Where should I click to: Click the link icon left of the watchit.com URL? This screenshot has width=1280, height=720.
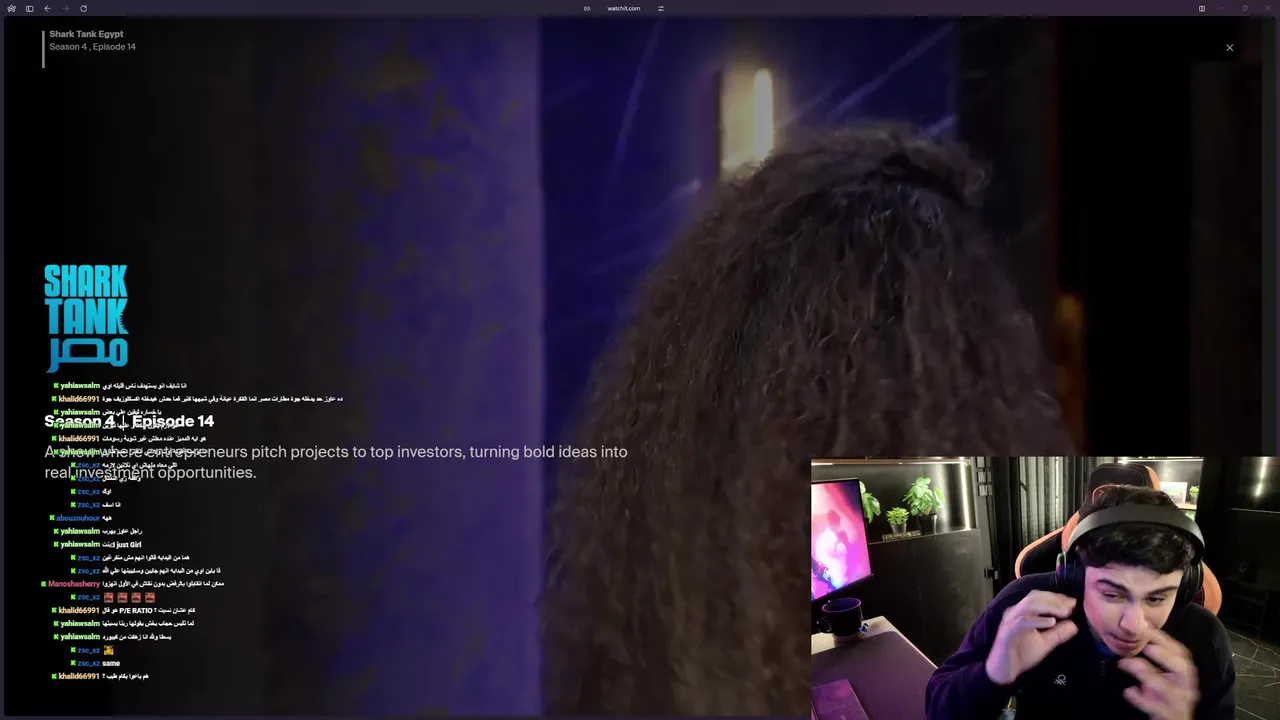tap(587, 8)
